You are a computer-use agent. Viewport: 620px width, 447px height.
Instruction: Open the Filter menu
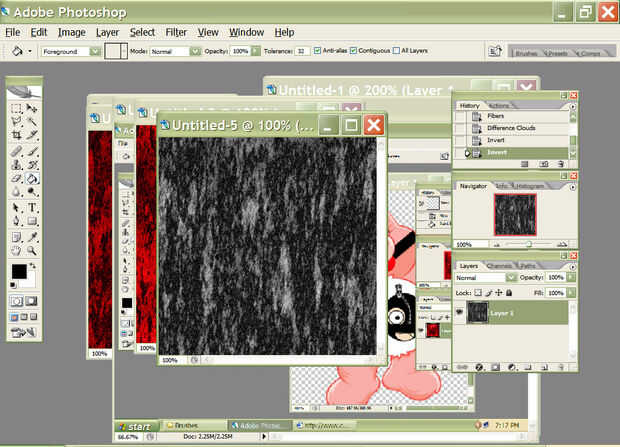click(176, 32)
